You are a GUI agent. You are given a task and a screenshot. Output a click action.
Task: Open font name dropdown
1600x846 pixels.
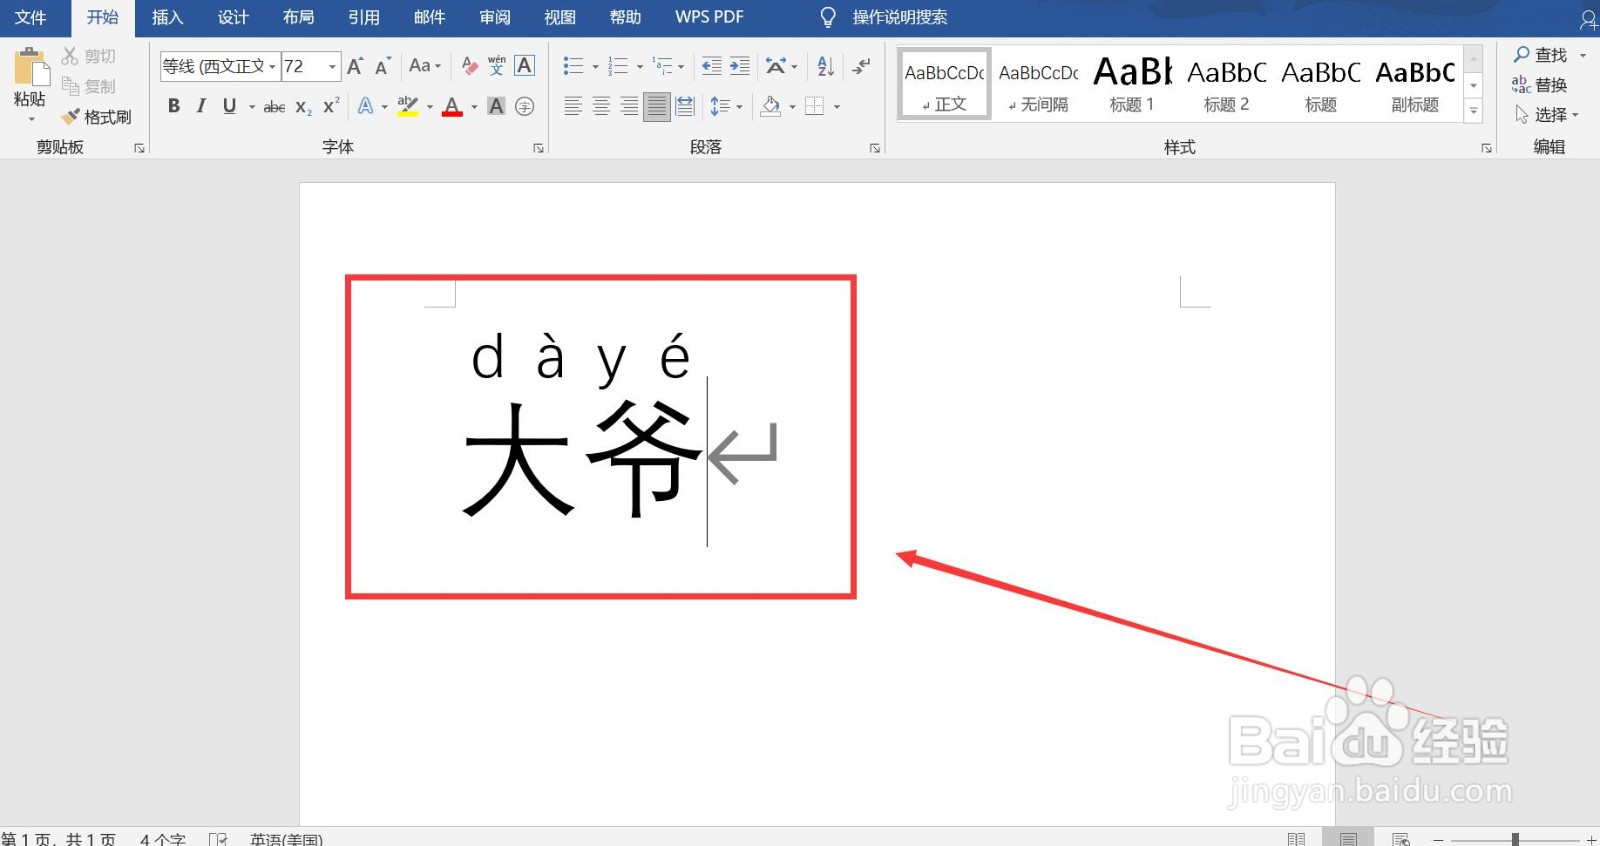[x=272, y=67]
